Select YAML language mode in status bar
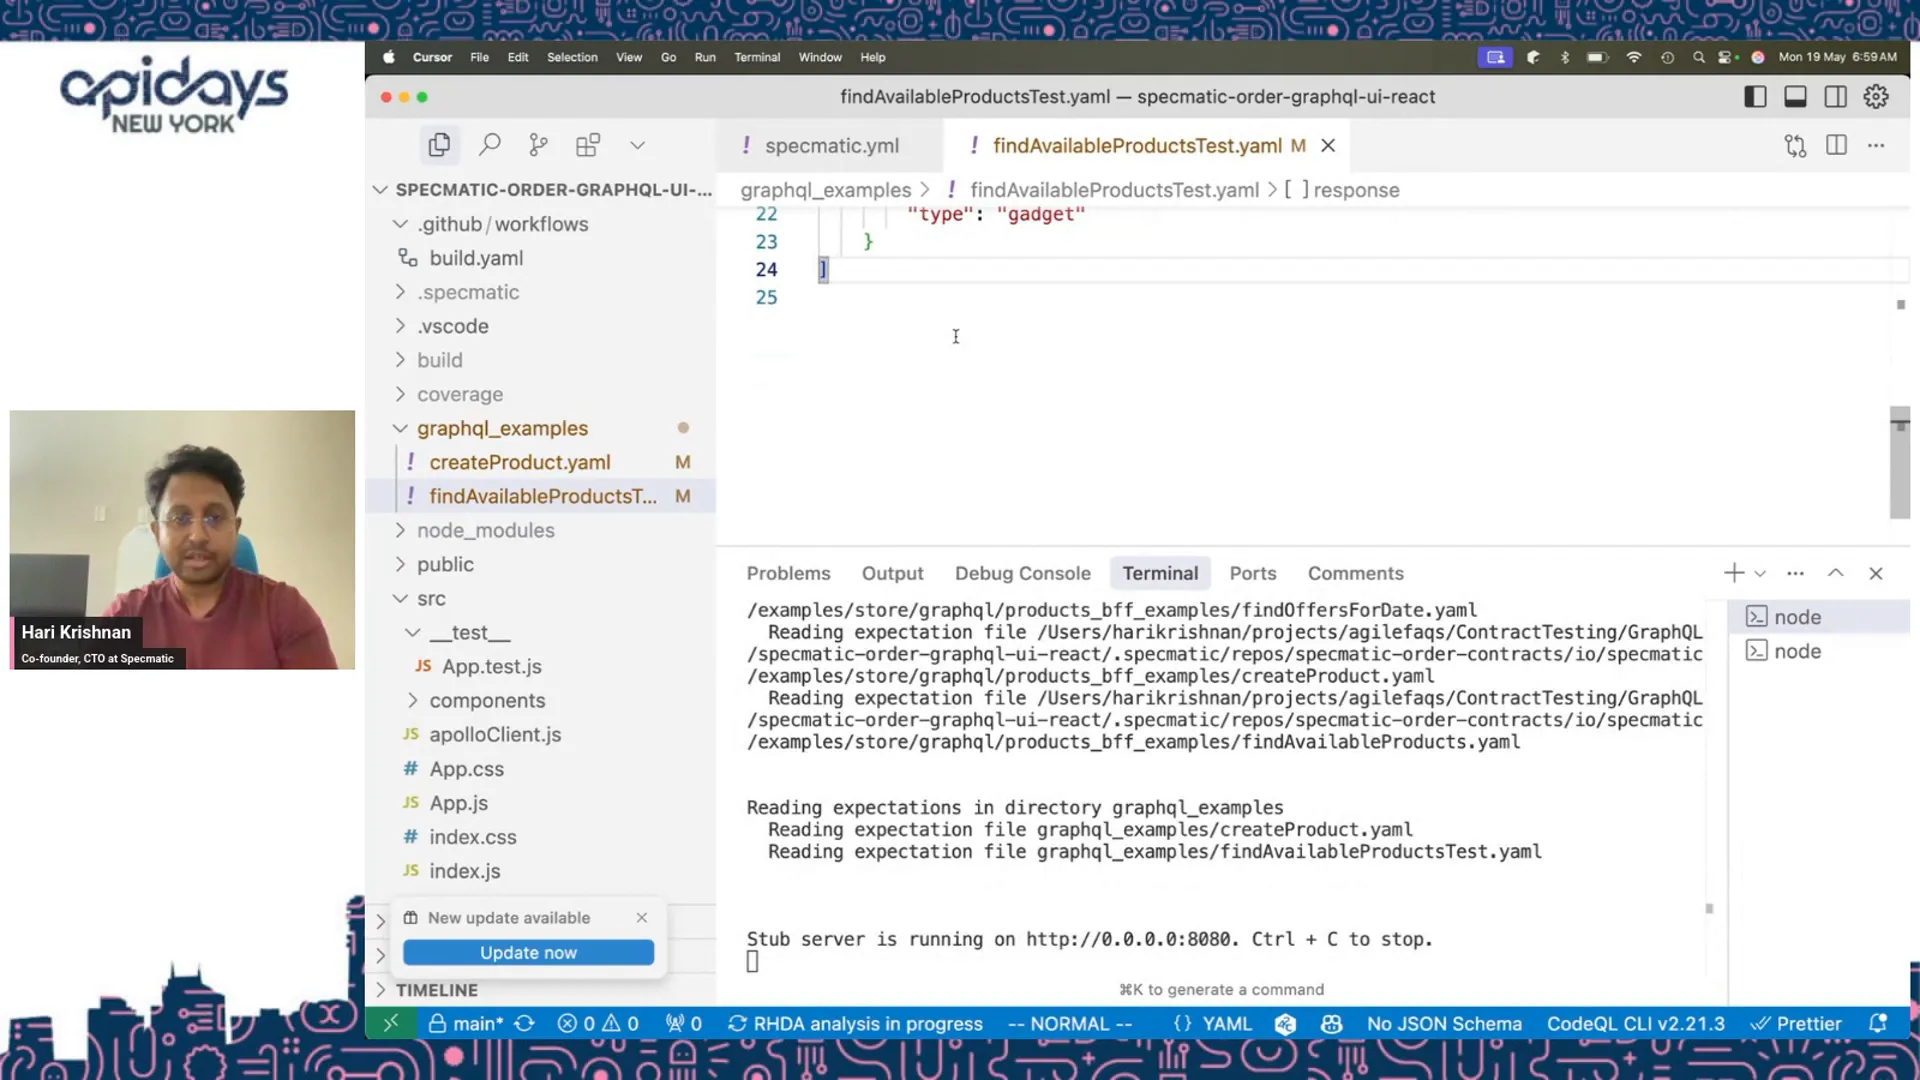Image resolution: width=1920 pixels, height=1080 pixels. click(x=1227, y=1024)
